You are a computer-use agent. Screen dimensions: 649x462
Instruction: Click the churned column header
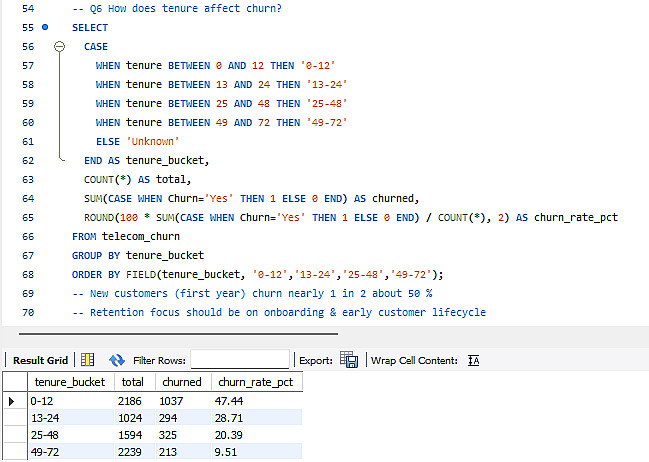(183, 382)
